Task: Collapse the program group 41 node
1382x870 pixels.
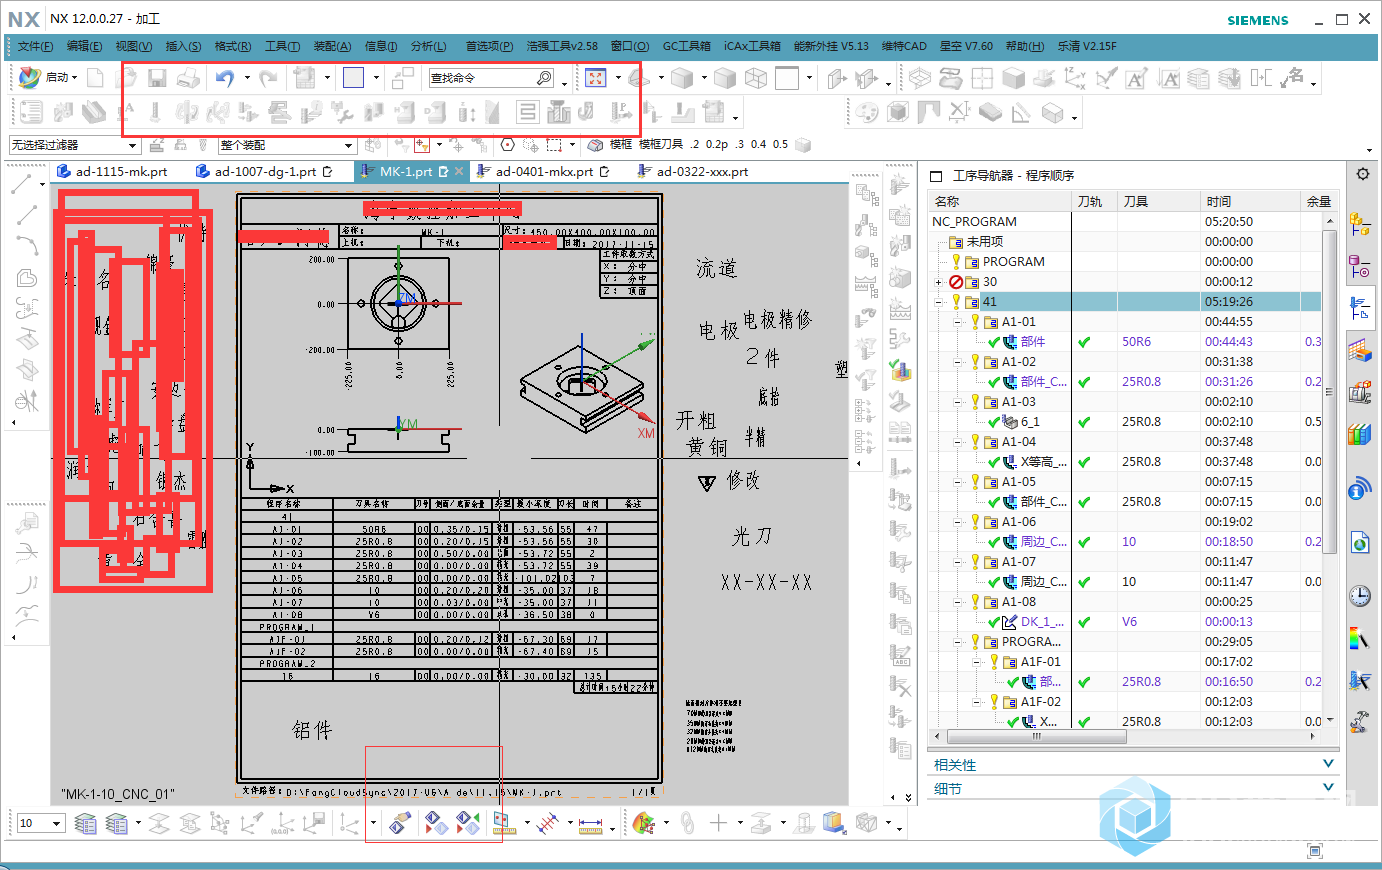Action: [x=938, y=302]
